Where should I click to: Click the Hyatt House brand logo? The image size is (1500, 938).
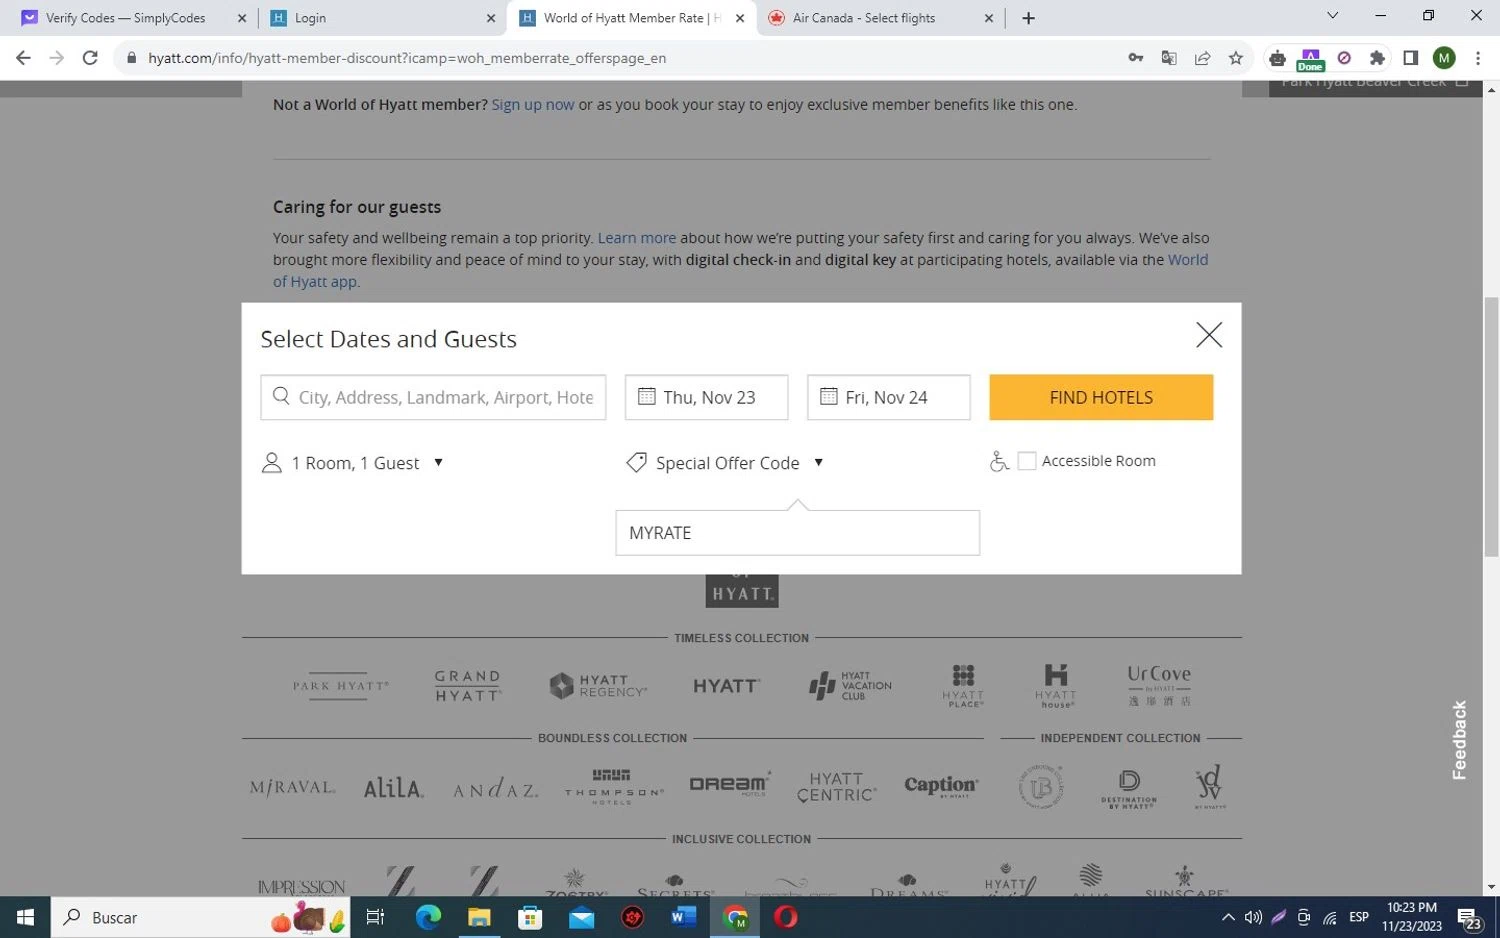(x=1056, y=686)
